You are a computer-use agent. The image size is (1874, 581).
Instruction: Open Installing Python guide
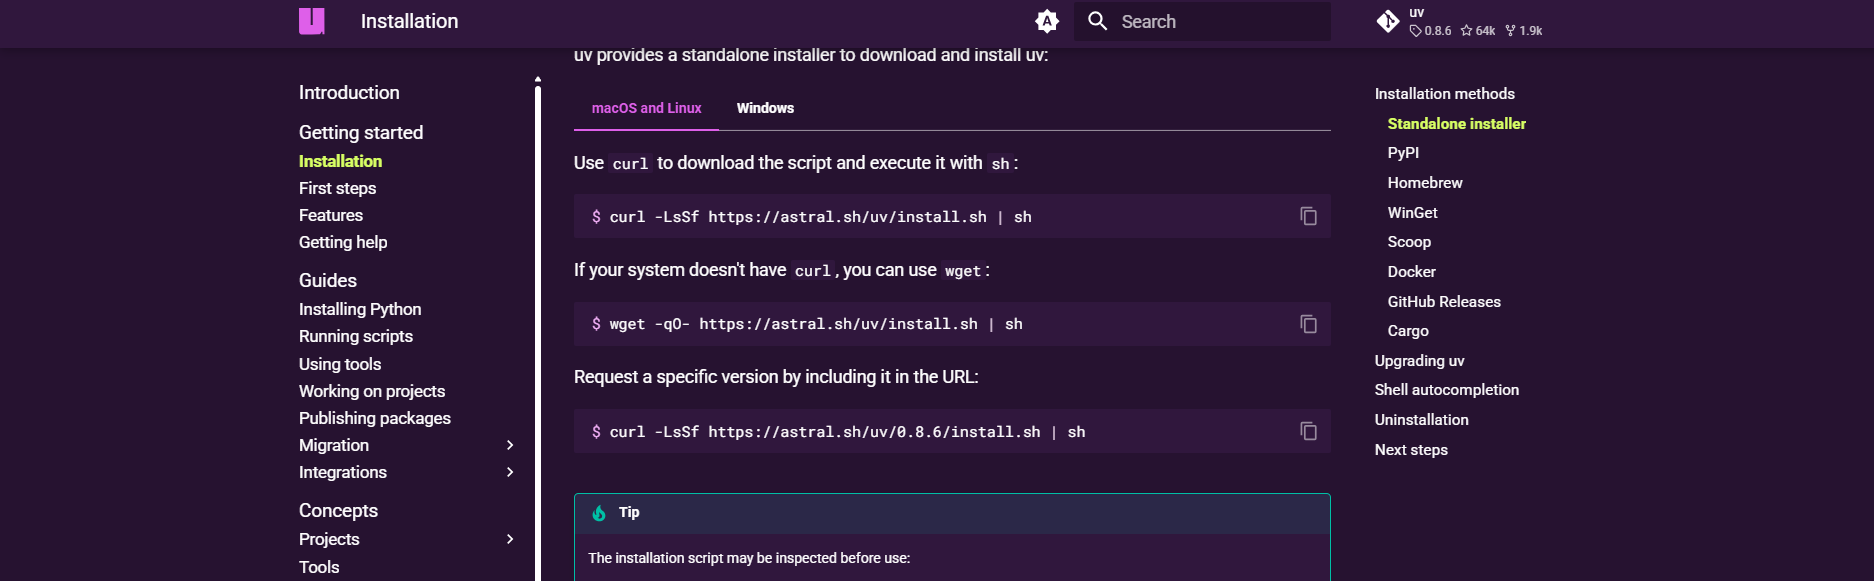360,309
